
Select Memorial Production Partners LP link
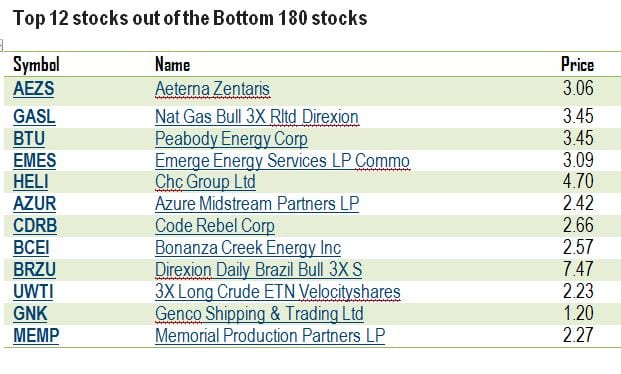click(270, 336)
